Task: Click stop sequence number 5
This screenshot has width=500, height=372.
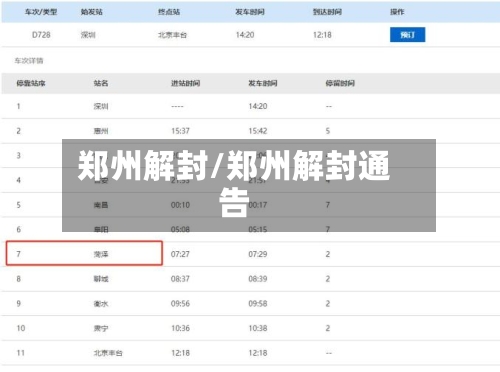Action: pos(19,205)
